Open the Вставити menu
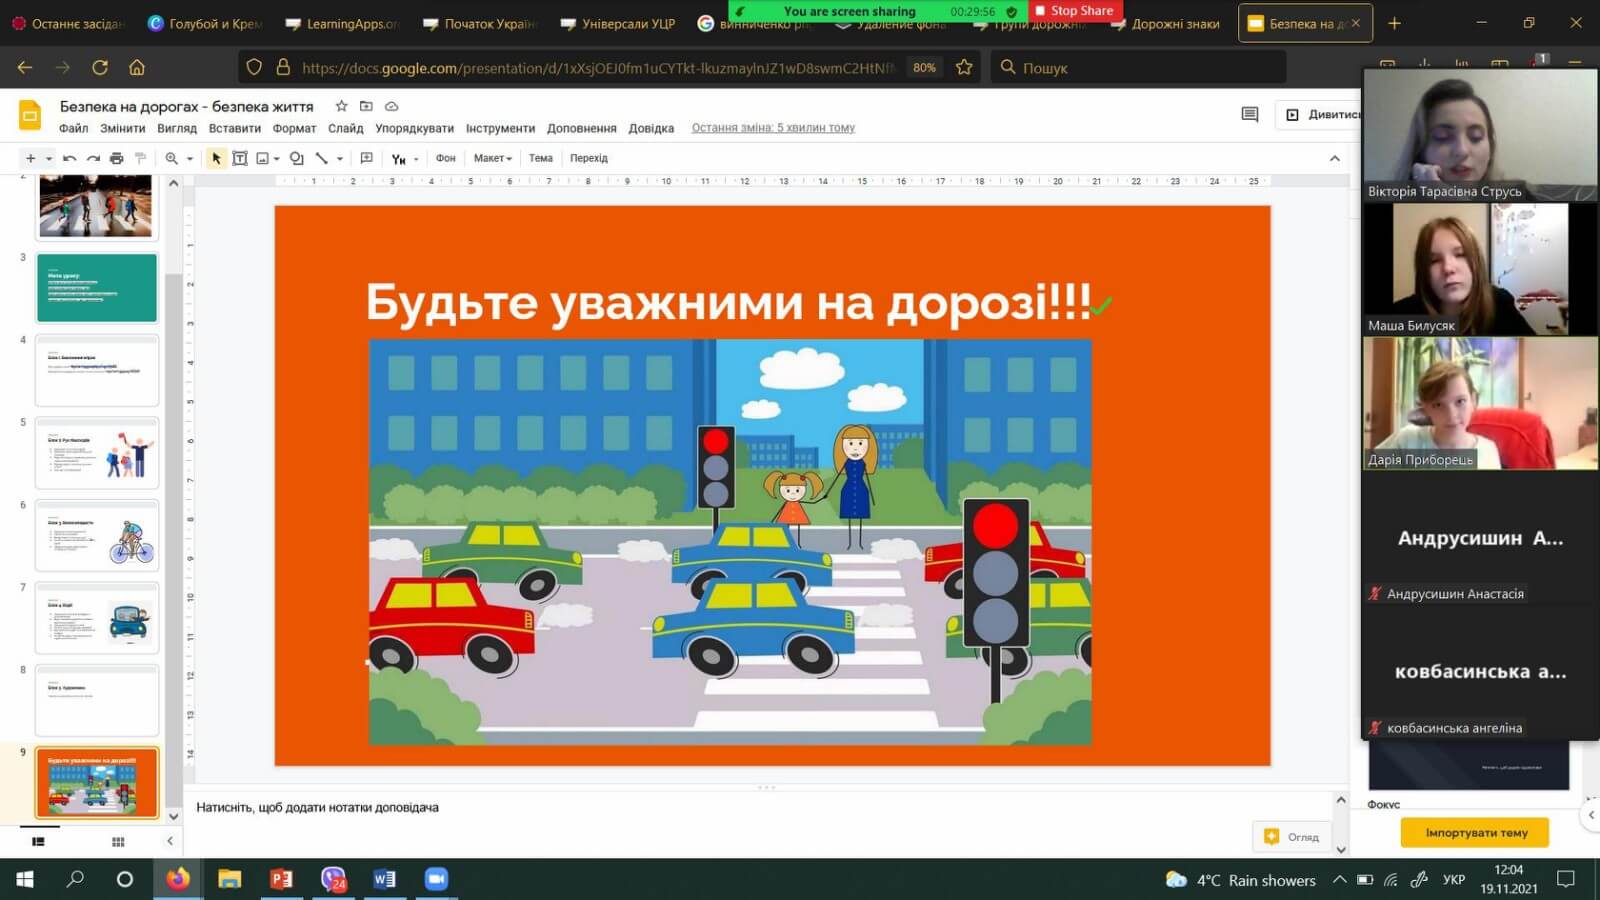Screen dimensions: 1600x900 (234, 128)
